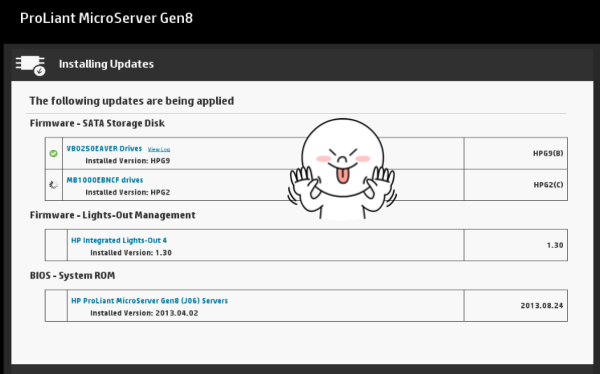Click 'Installed Version: 2013.04.02' text

pyautogui.click(x=144, y=313)
